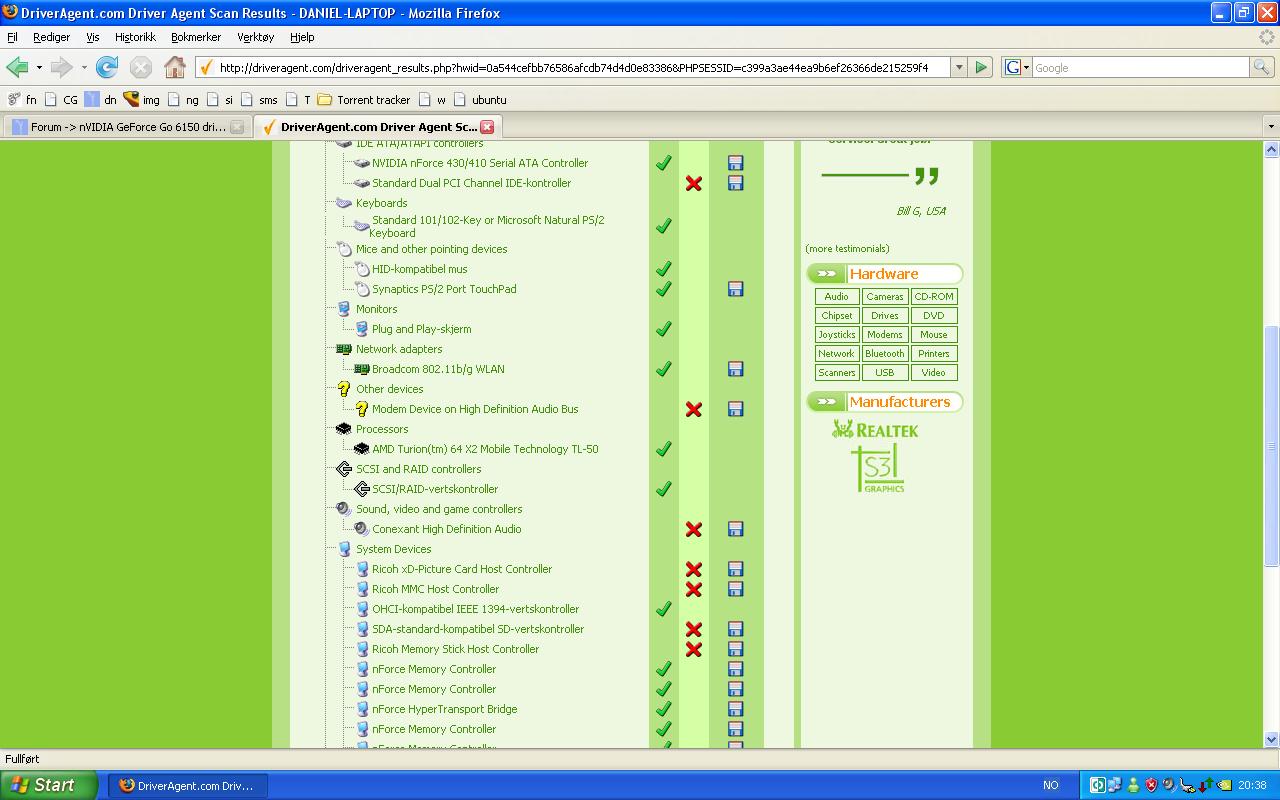1280x800 pixels.
Task: Click the stop loading icon
Action: pyautogui.click(x=141, y=67)
